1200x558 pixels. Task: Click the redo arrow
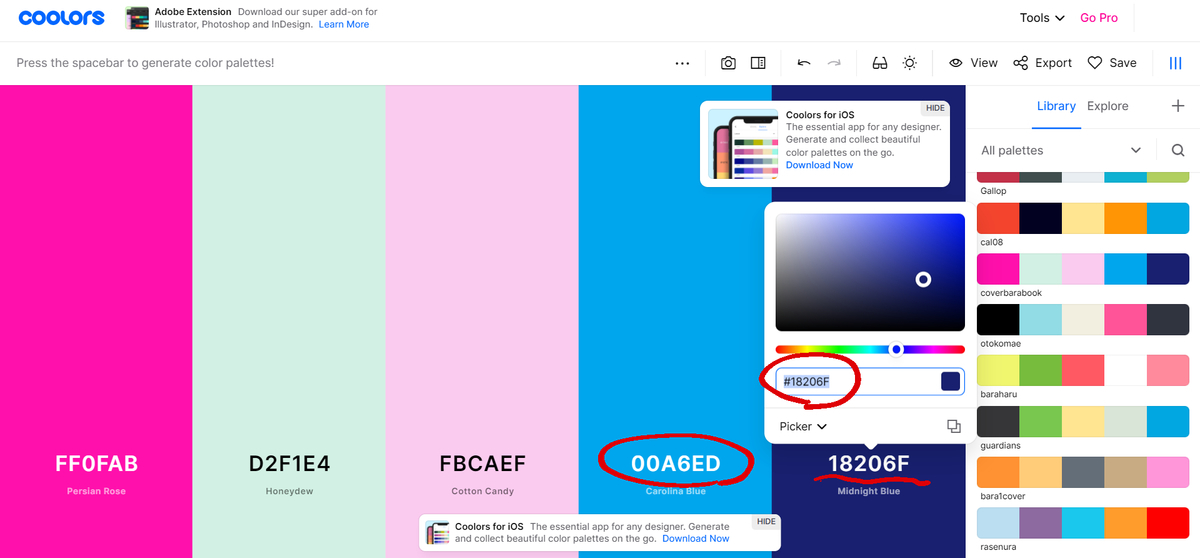coord(834,63)
